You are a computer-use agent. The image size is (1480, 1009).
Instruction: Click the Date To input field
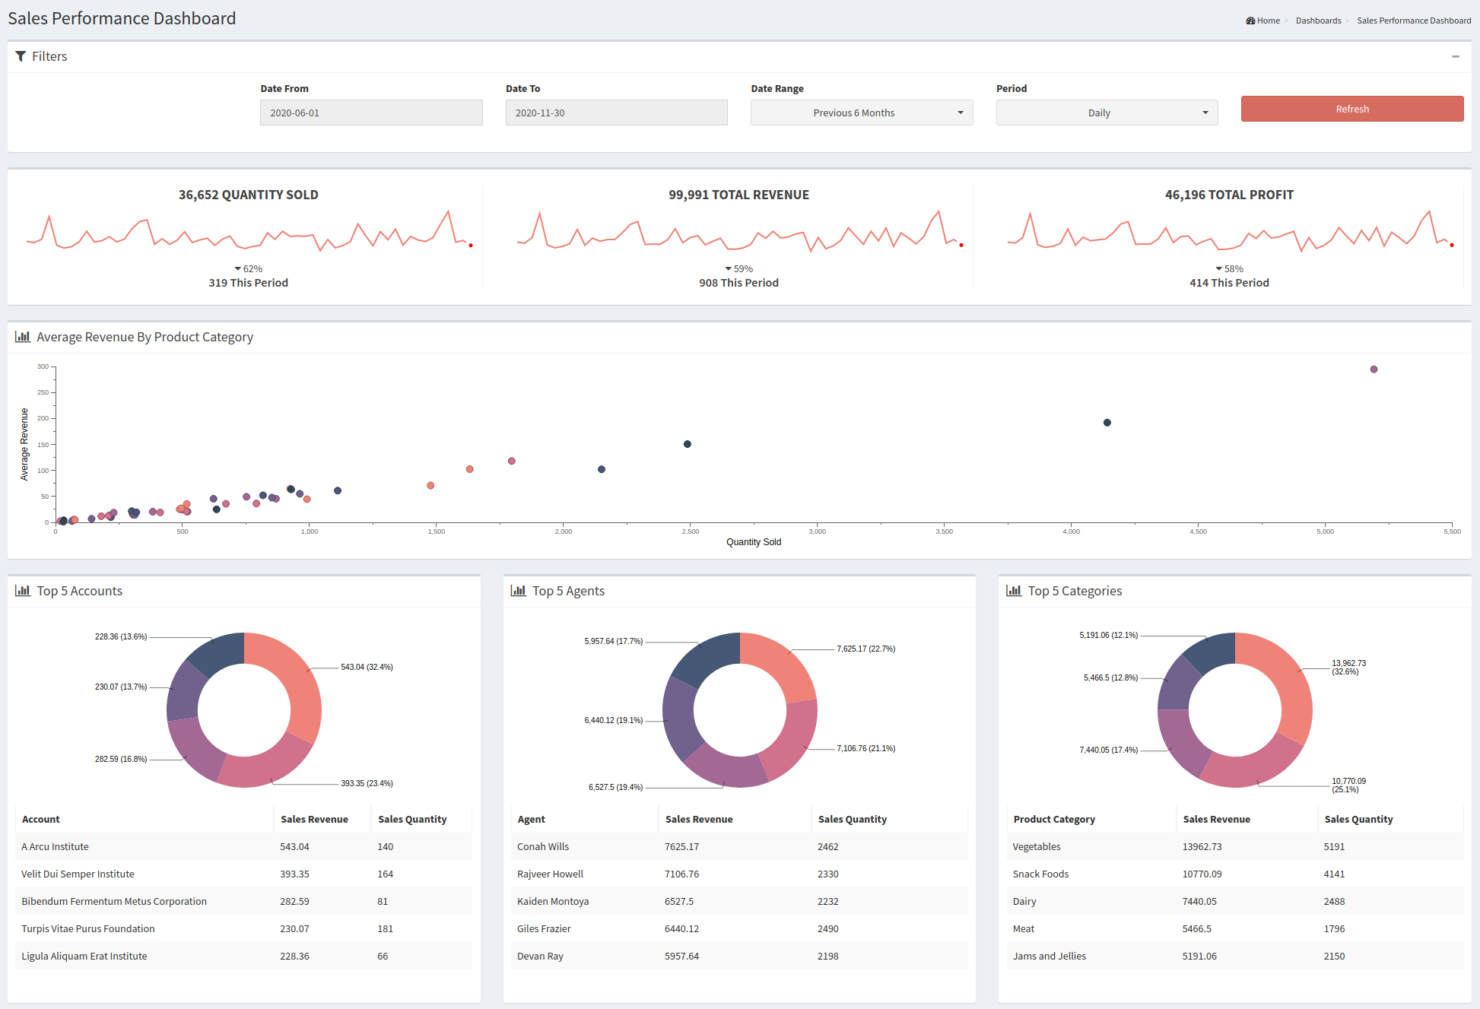(616, 112)
